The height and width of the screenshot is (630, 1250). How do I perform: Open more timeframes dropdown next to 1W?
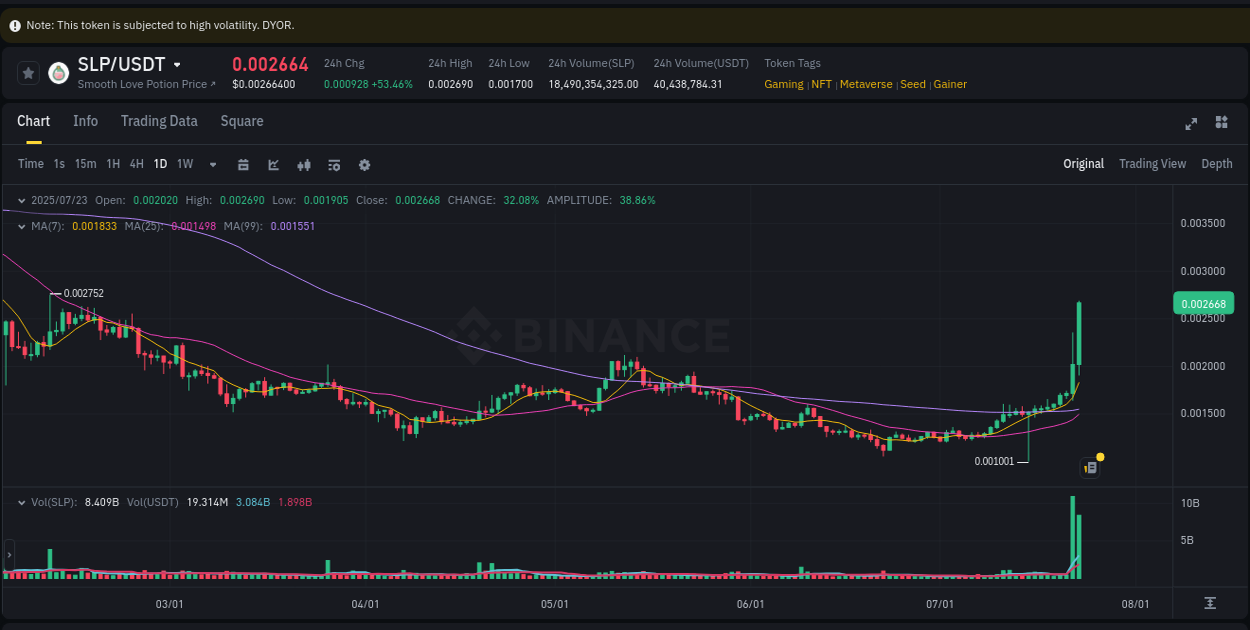212,164
